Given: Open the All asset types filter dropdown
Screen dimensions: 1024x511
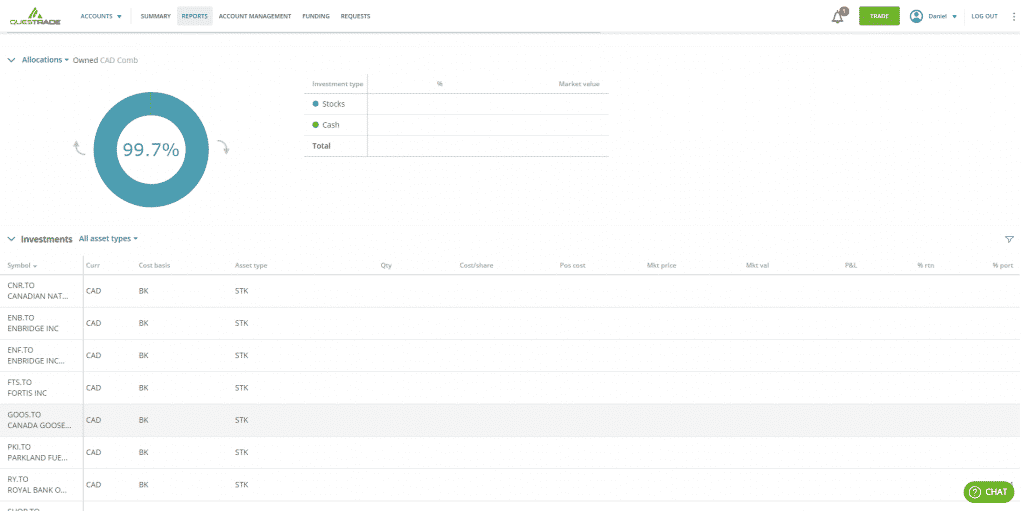Looking at the screenshot, I should point(108,239).
